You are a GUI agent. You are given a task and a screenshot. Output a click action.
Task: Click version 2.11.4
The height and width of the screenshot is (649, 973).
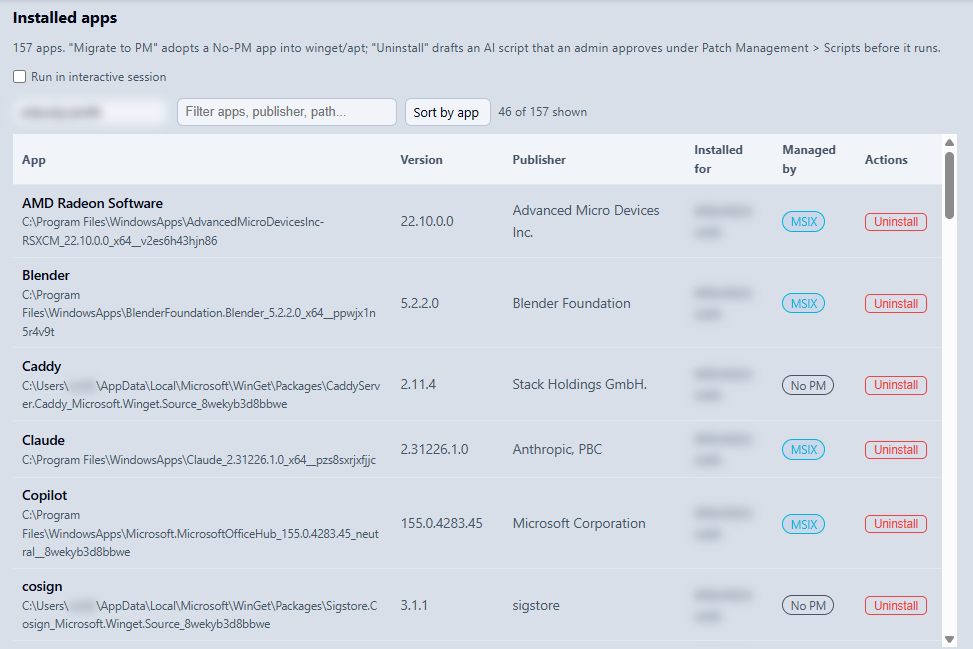pyautogui.click(x=418, y=385)
